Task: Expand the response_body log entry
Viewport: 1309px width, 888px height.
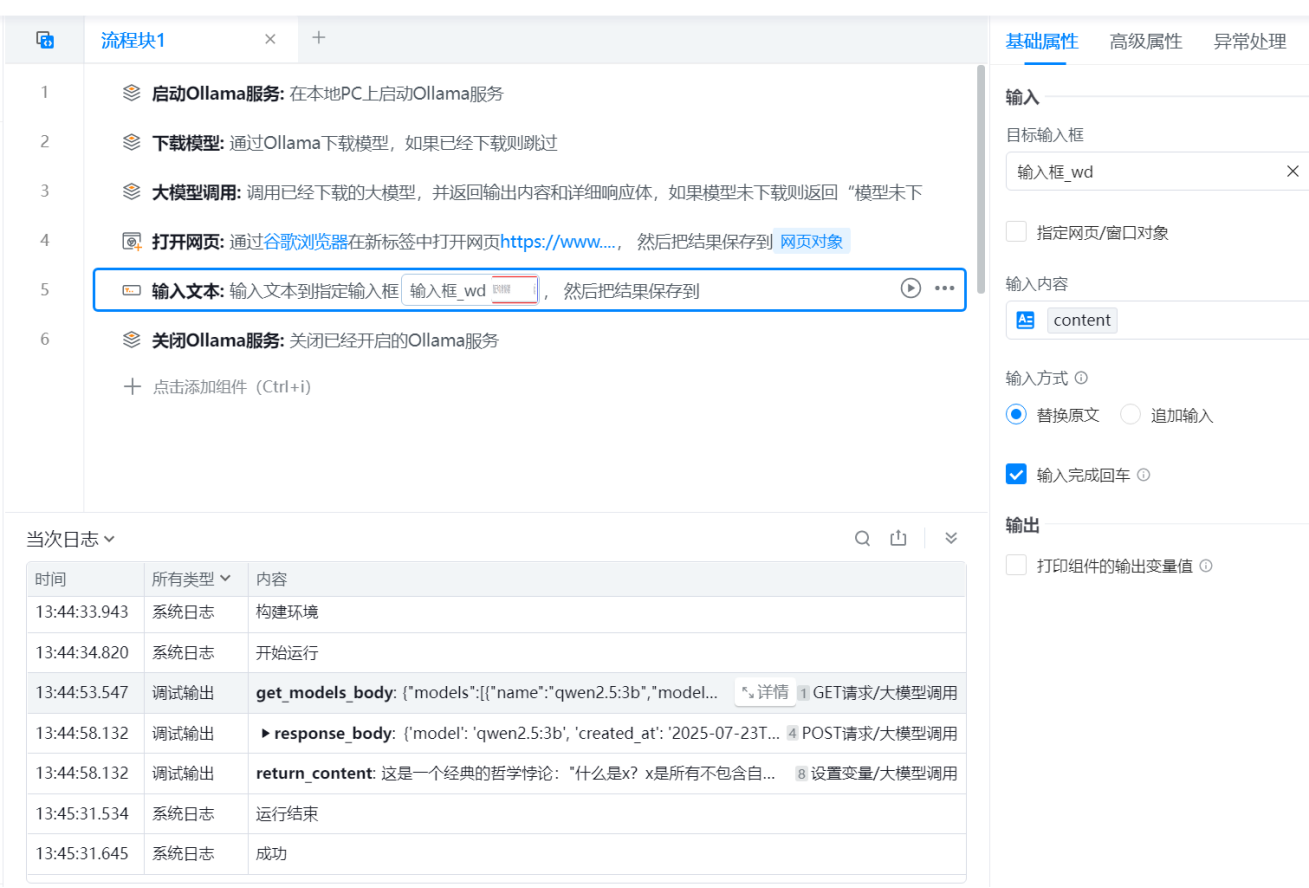Action: click(265, 733)
